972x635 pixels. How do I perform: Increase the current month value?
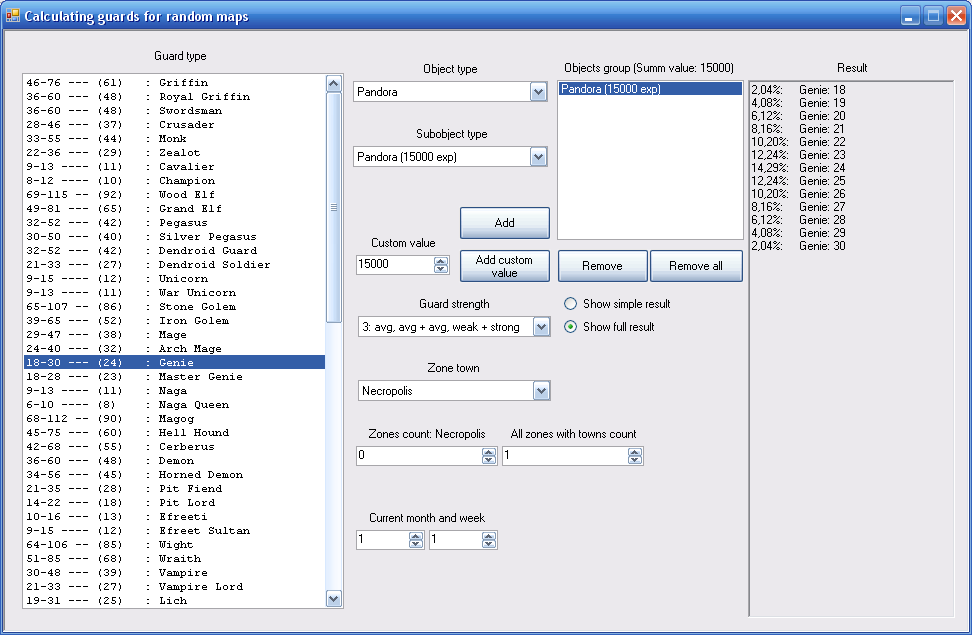[x=416, y=536]
